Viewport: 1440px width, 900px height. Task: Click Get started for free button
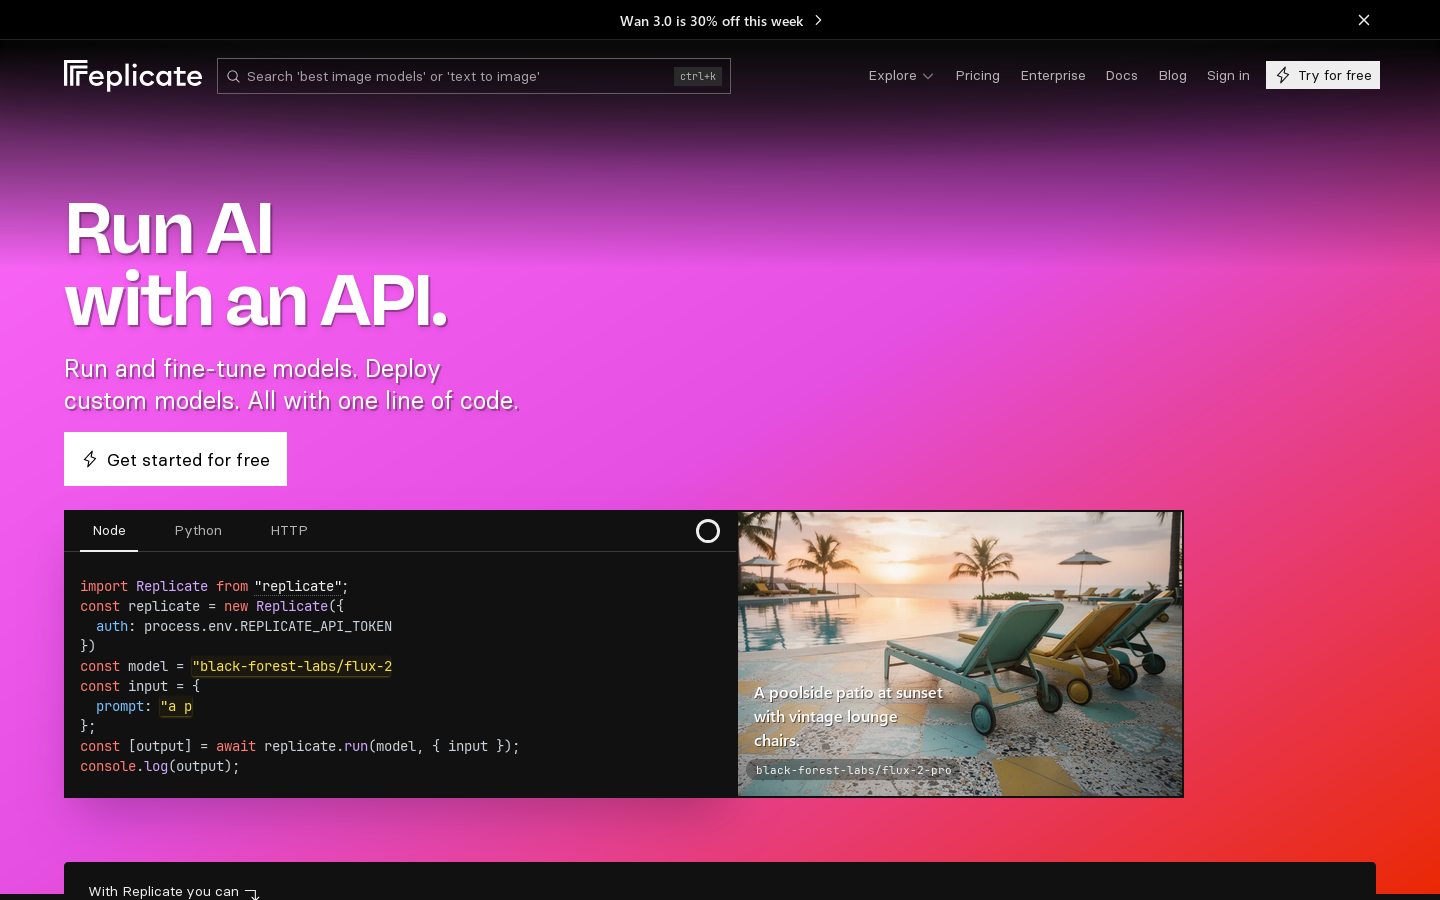click(176, 459)
